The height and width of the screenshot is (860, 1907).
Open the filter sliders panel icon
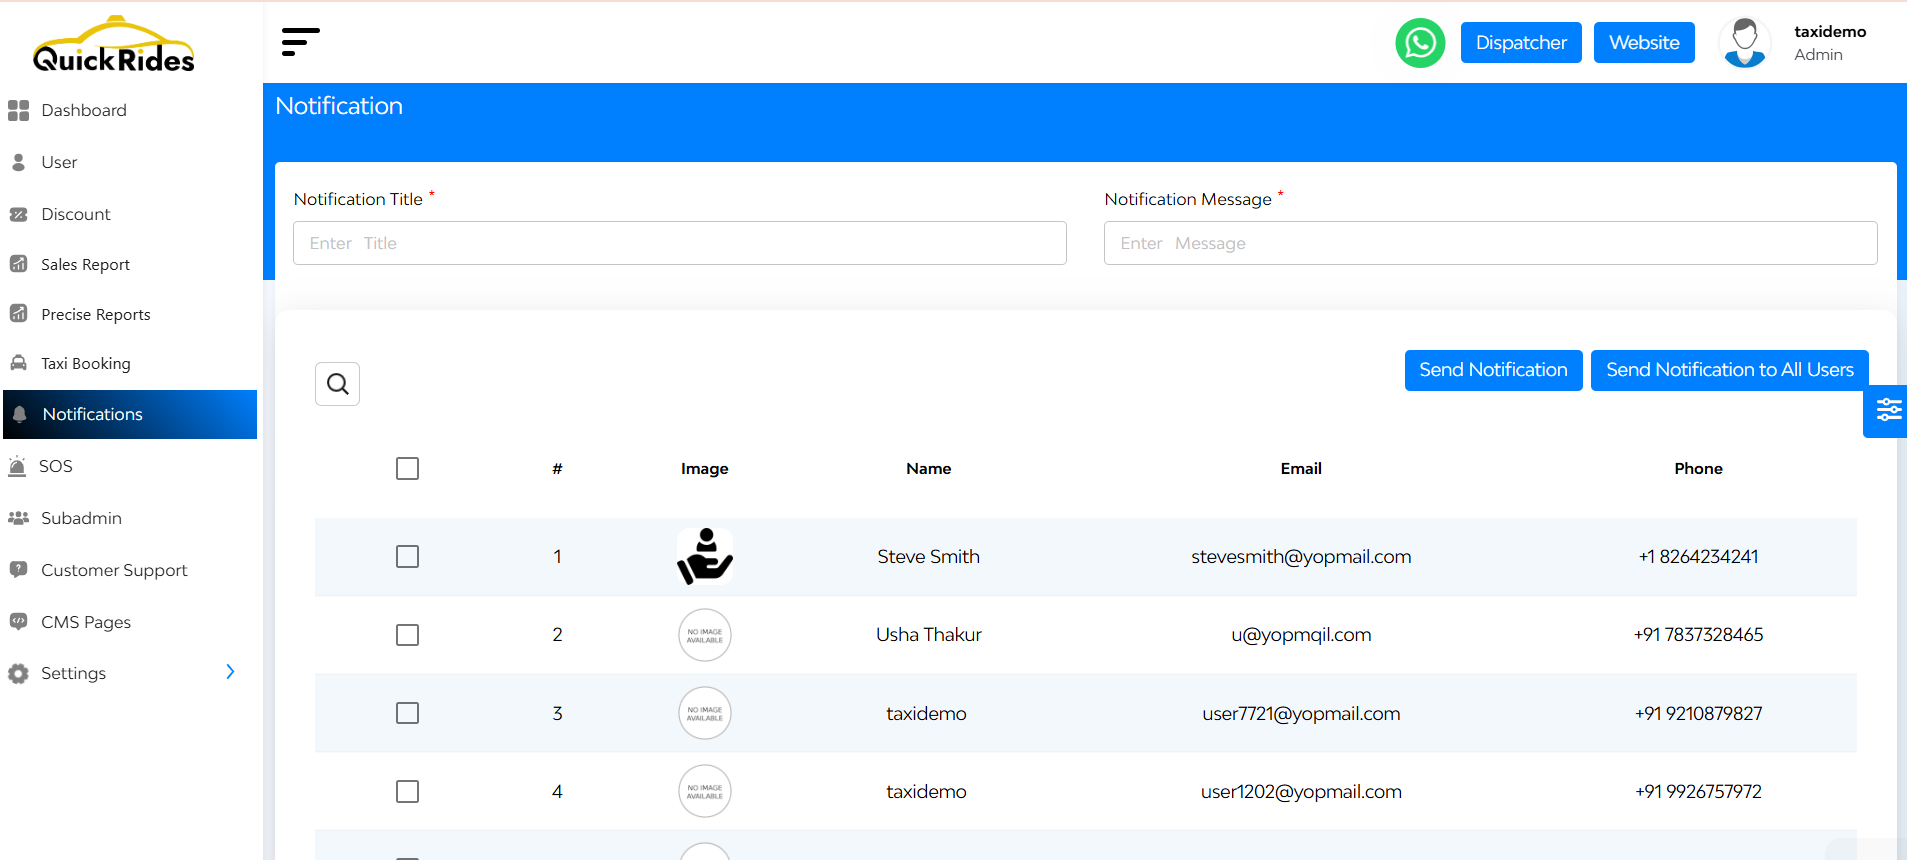(1887, 410)
